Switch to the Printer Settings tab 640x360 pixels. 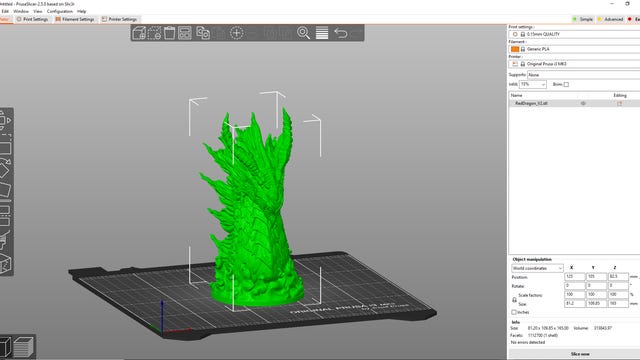point(120,19)
